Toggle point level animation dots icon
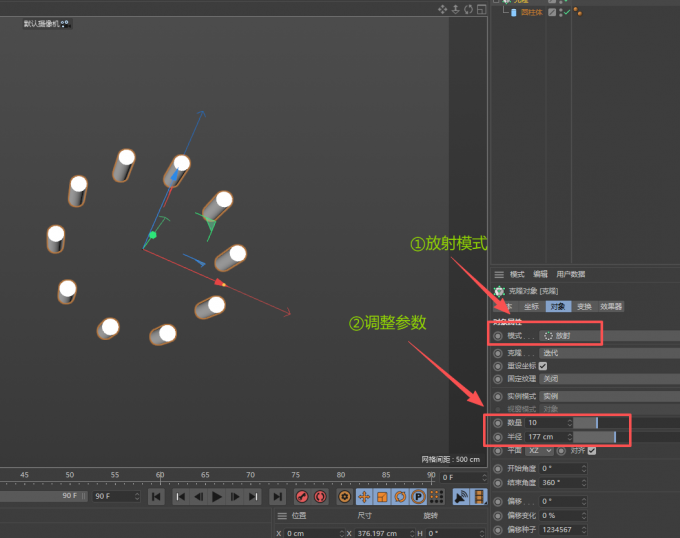Screen dimensions: 680x538 click(436, 497)
